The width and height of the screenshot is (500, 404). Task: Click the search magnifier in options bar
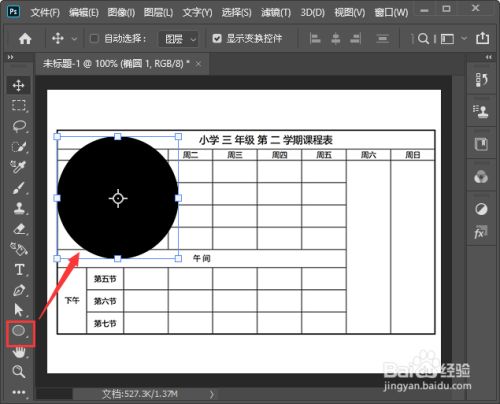tap(423, 39)
